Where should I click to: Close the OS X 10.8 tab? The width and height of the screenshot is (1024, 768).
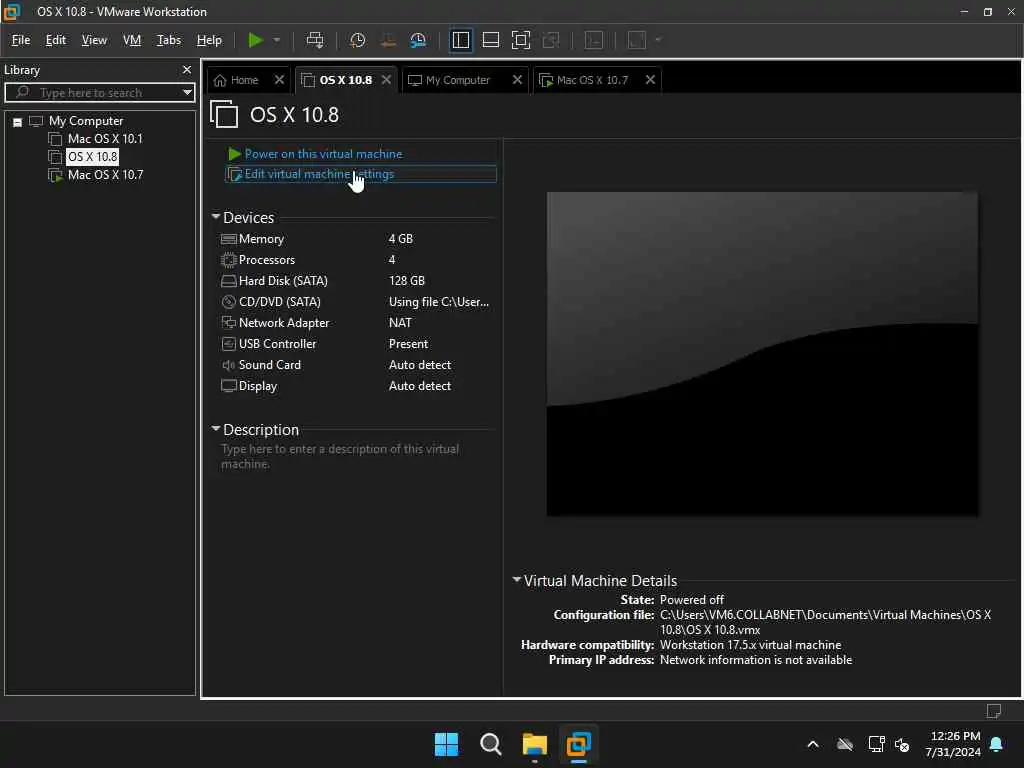pos(386,80)
